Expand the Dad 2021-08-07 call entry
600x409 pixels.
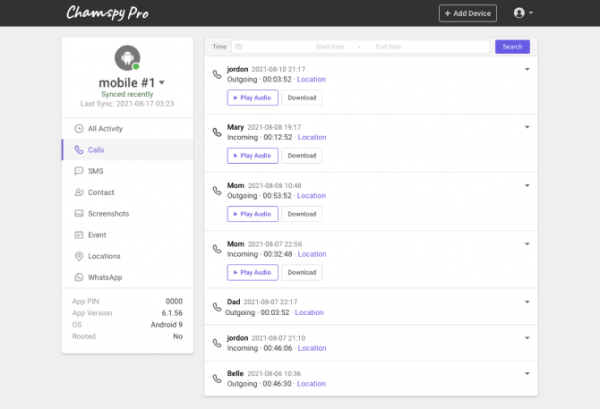tap(527, 302)
